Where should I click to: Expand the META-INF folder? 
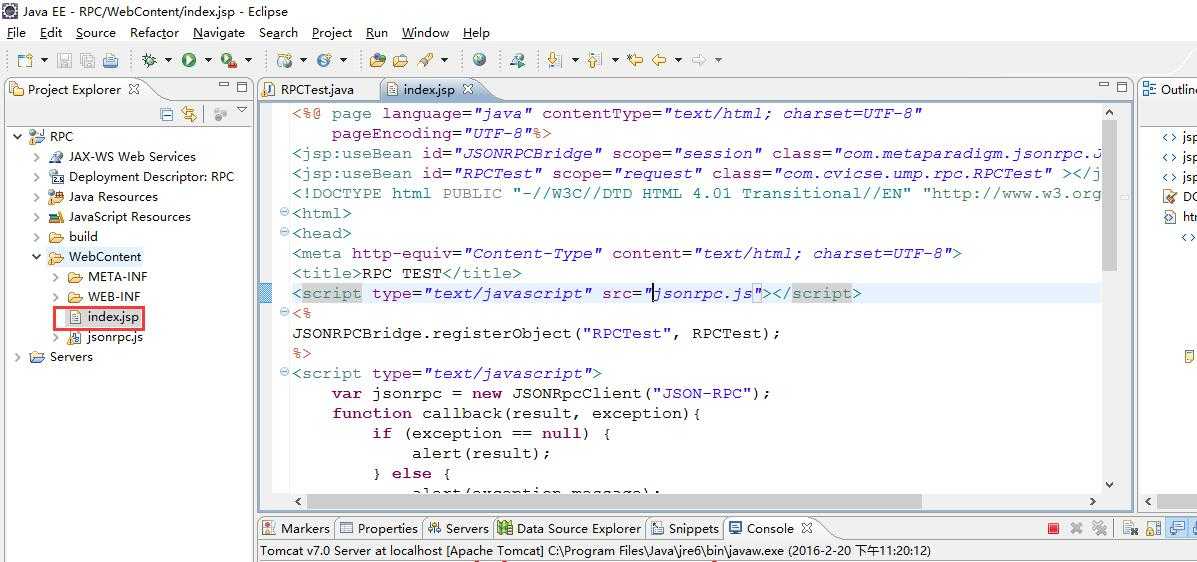tap(56, 276)
